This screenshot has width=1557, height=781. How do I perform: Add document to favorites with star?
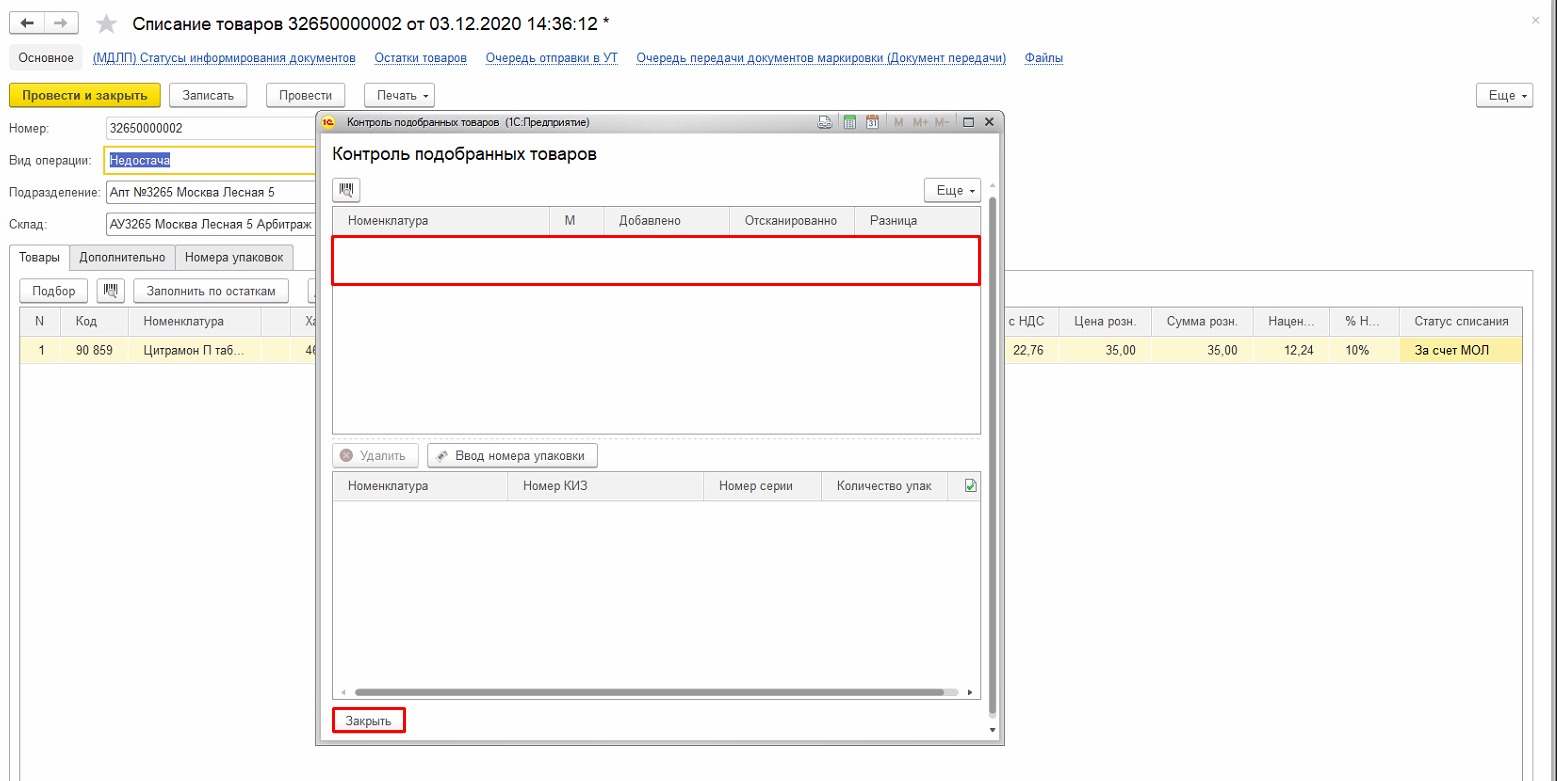pyautogui.click(x=106, y=23)
